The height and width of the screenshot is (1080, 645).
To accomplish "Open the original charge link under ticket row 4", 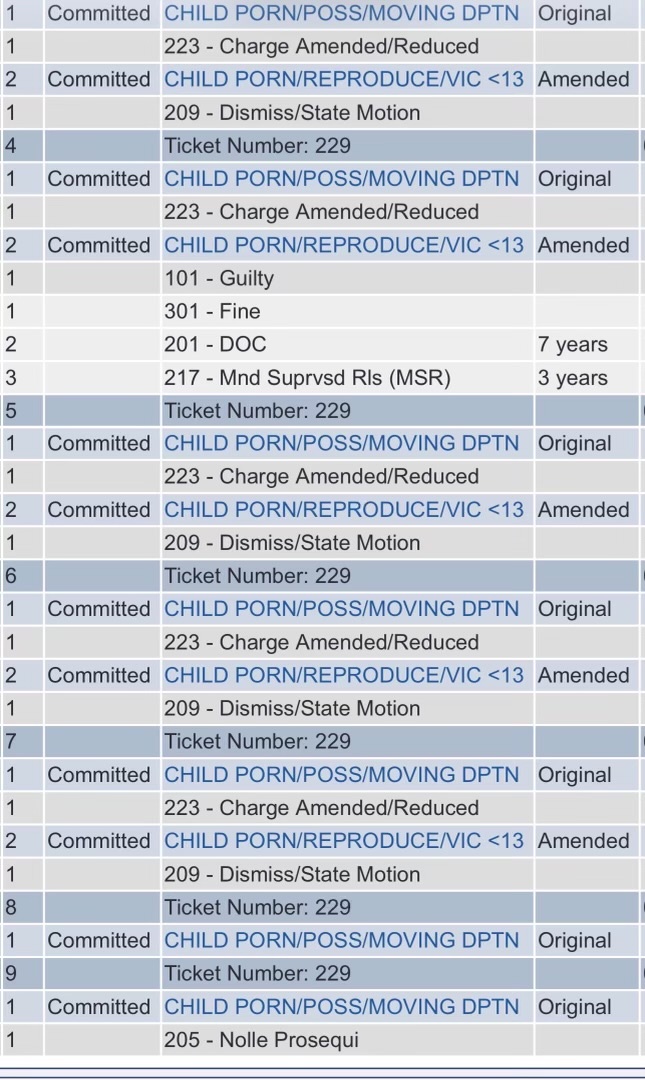I will click(342, 179).
